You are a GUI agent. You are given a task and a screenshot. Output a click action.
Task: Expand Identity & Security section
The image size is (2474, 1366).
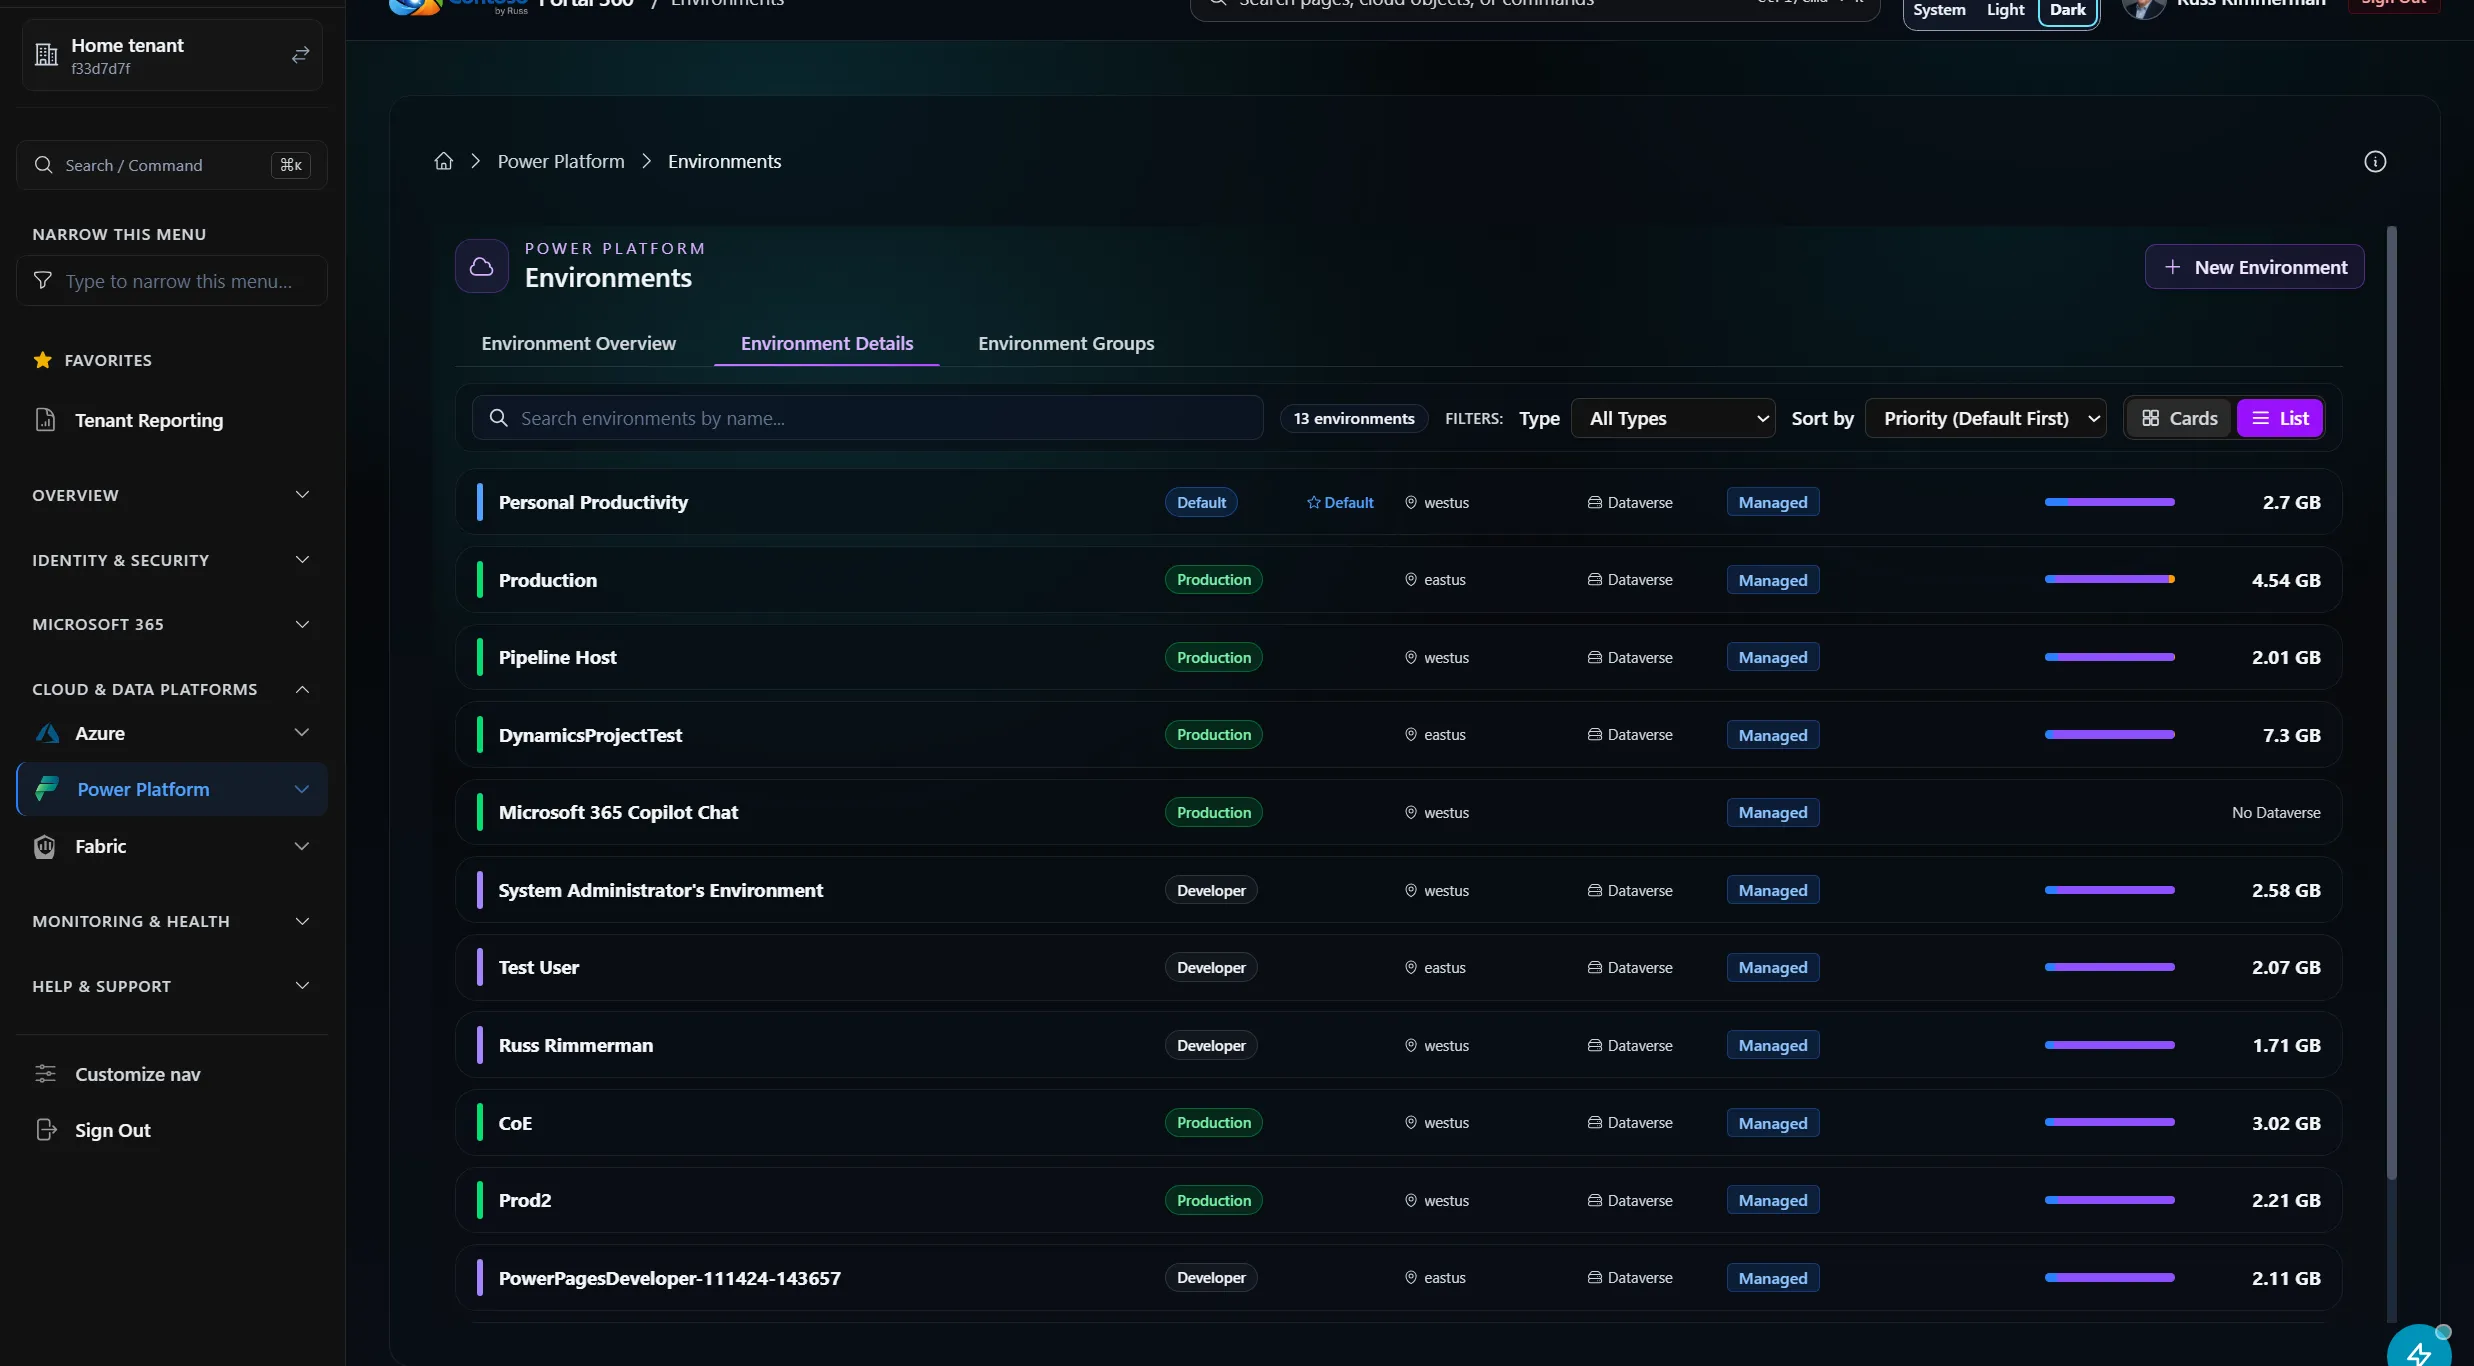coord(172,560)
